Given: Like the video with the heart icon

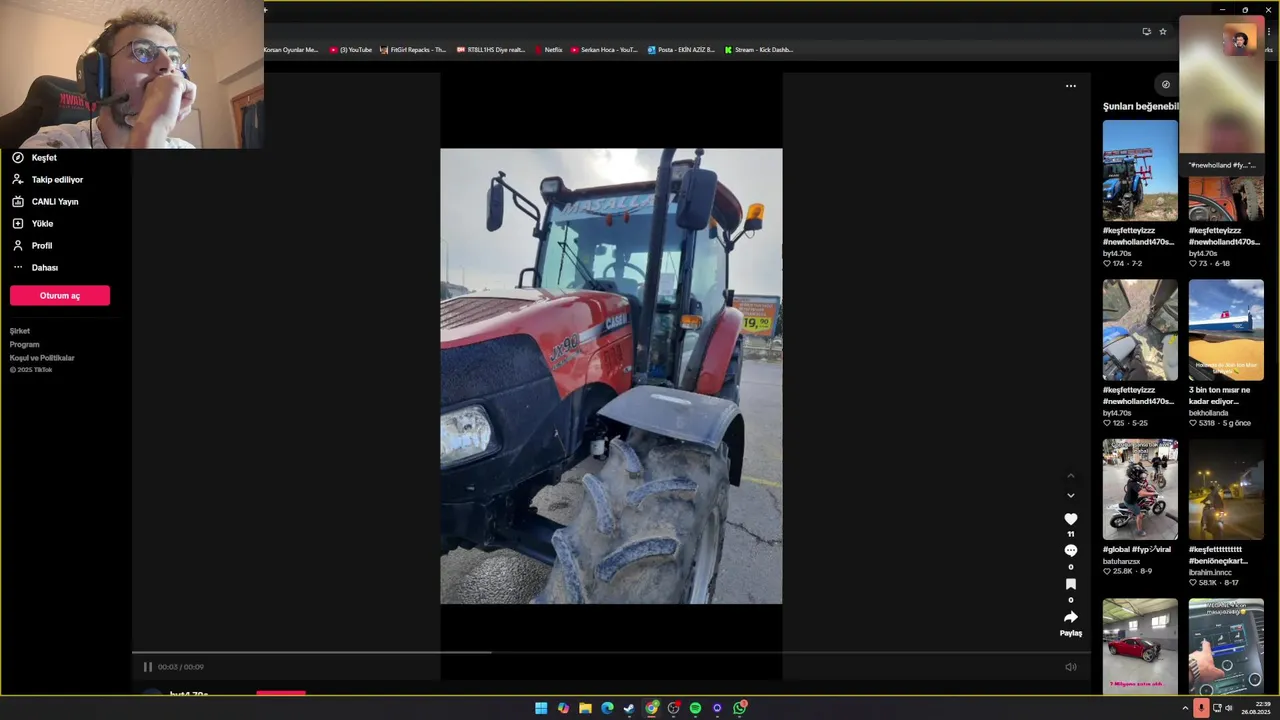Looking at the screenshot, I should 1070,519.
